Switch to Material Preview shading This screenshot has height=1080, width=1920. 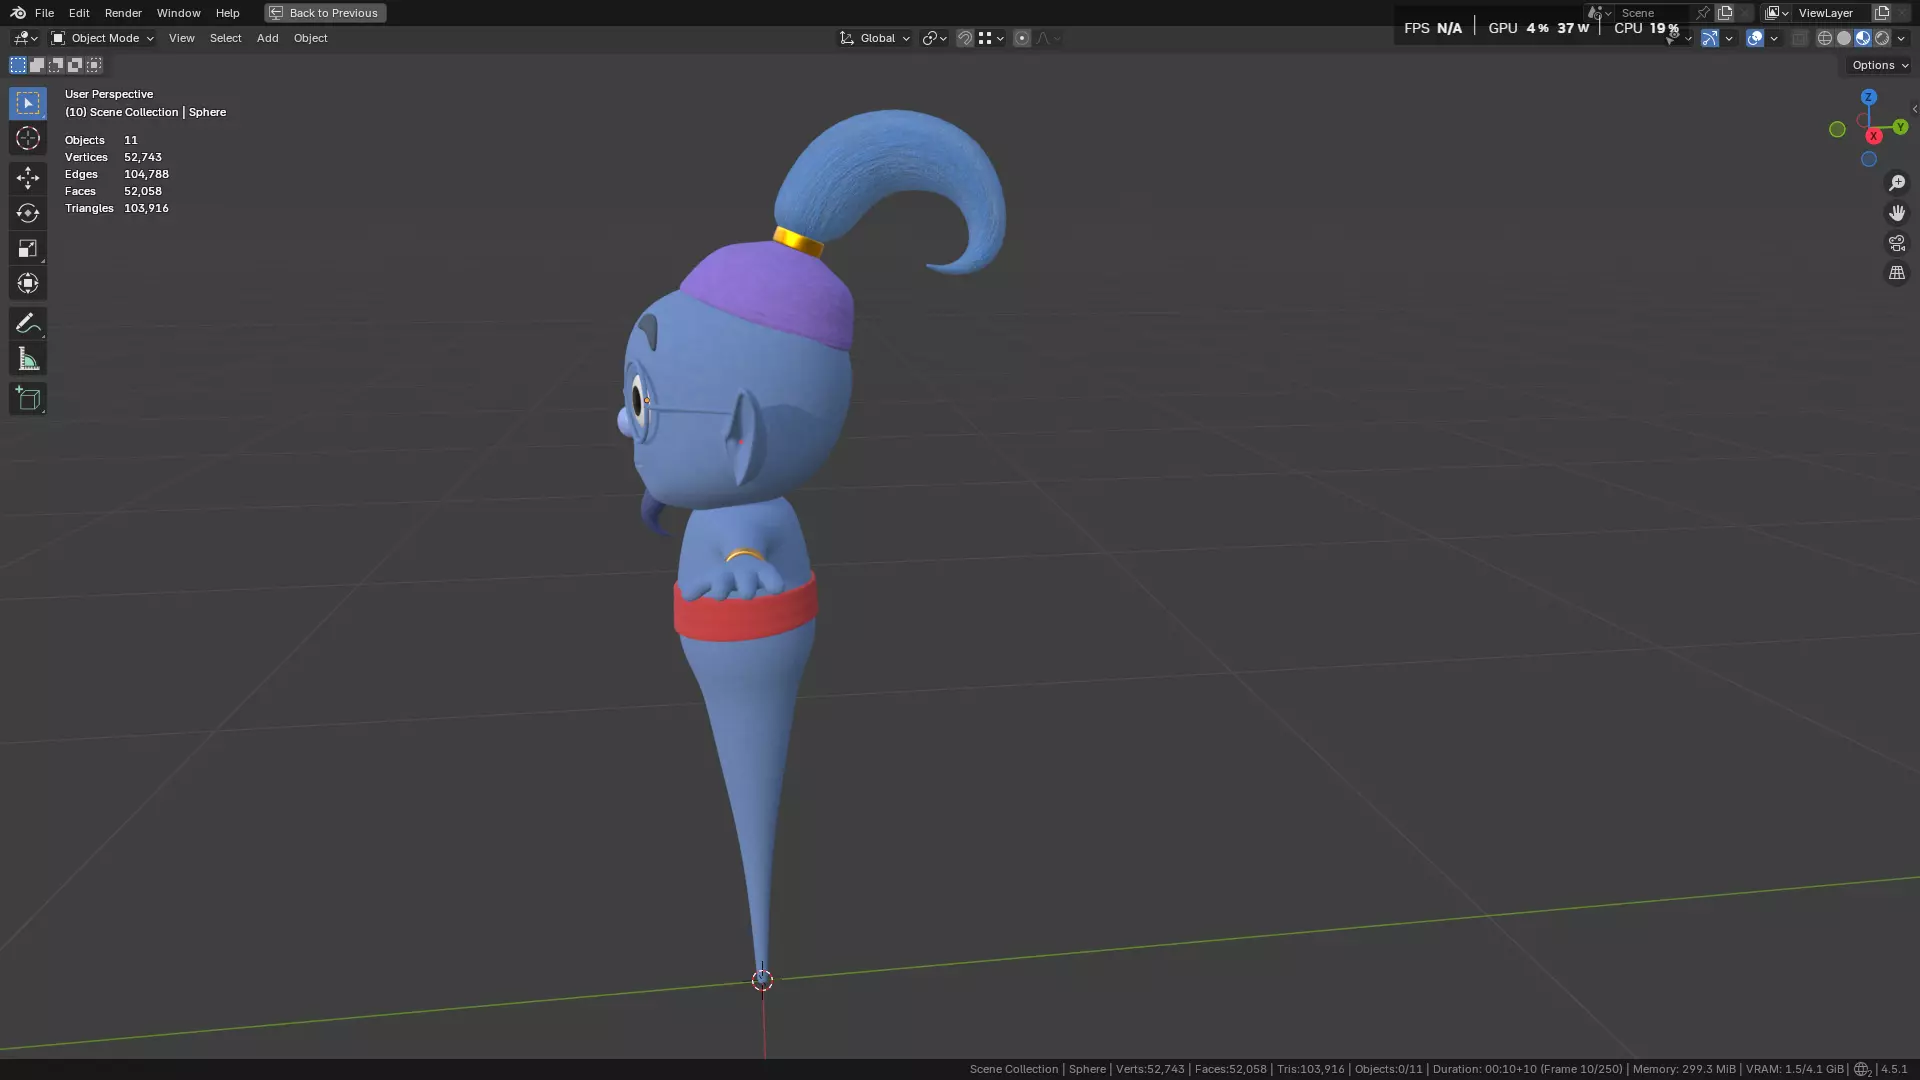pyautogui.click(x=1863, y=38)
